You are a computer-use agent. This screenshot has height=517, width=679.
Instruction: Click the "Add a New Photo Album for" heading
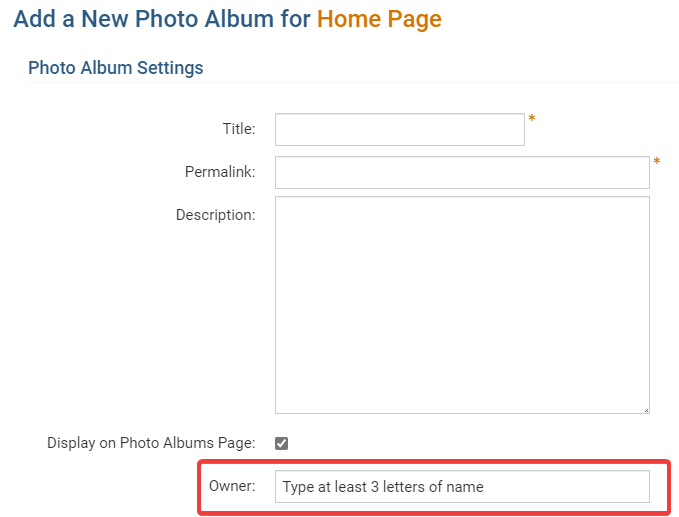(162, 19)
